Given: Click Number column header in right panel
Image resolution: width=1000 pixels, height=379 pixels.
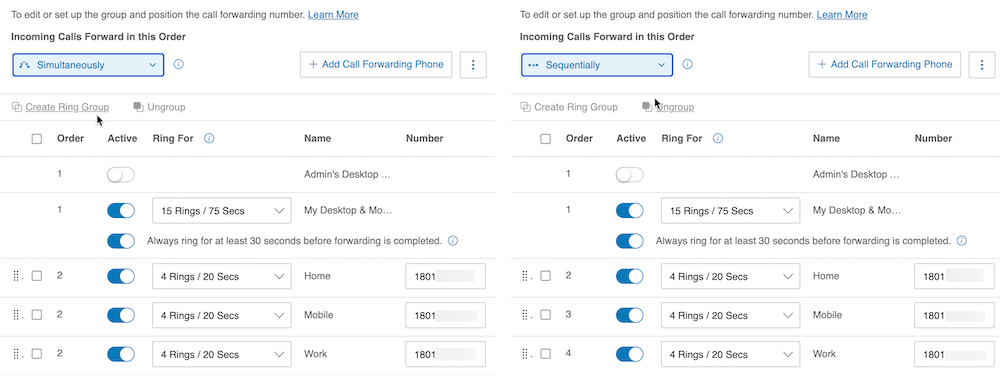Looking at the screenshot, I should pos(933,138).
